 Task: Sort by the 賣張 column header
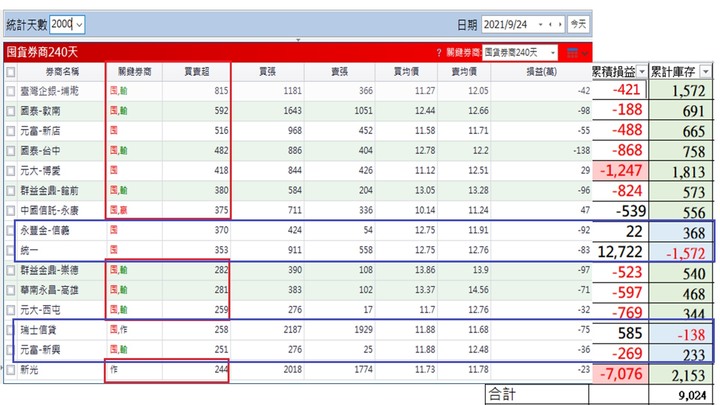(x=340, y=72)
